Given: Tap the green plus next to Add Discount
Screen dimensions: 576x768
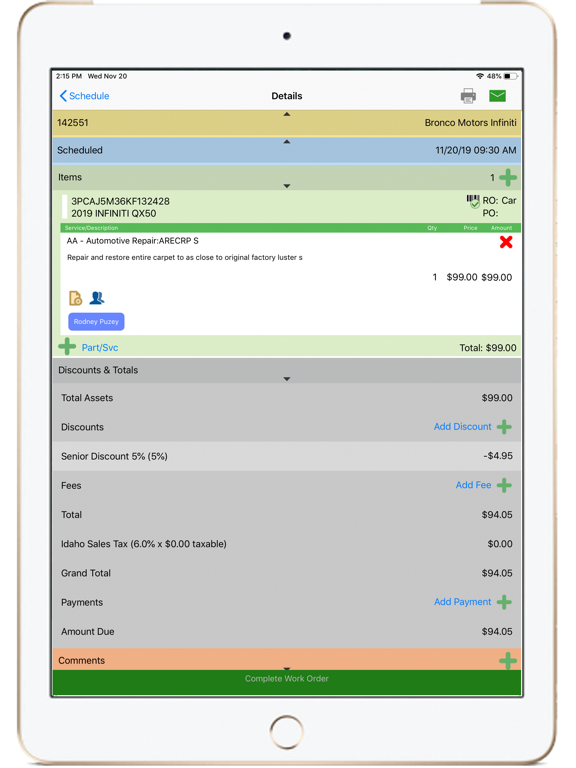Looking at the screenshot, I should 504,427.
